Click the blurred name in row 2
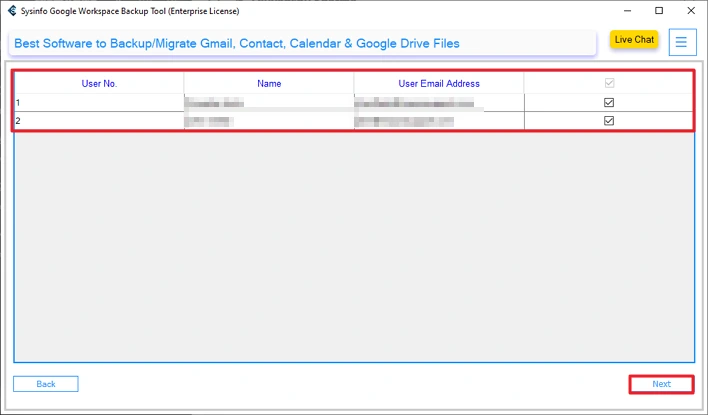This screenshot has height=415, width=708. 209,121
